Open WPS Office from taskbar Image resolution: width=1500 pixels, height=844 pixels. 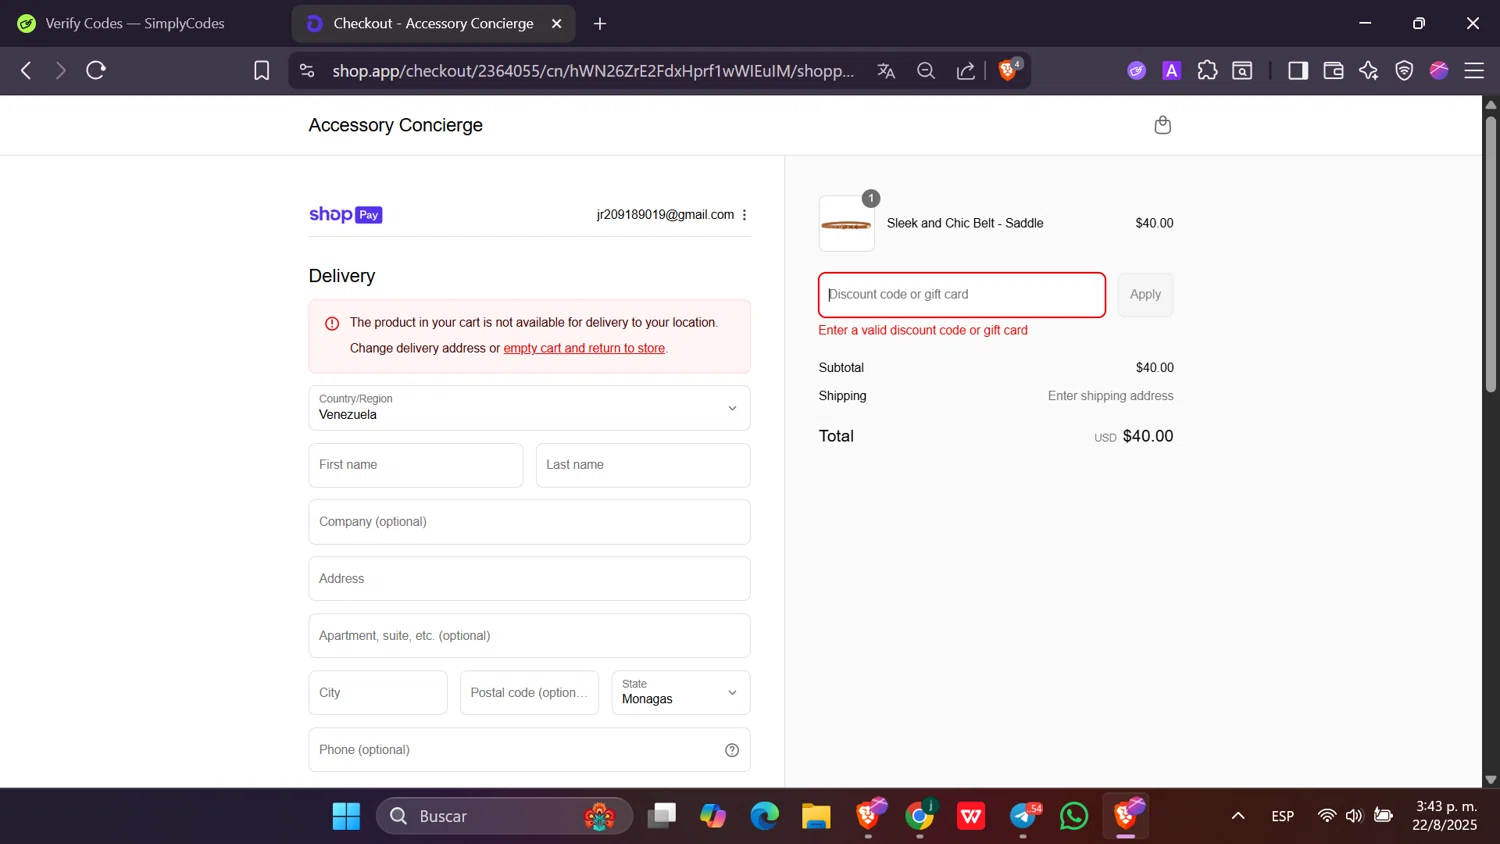(971, 816)
